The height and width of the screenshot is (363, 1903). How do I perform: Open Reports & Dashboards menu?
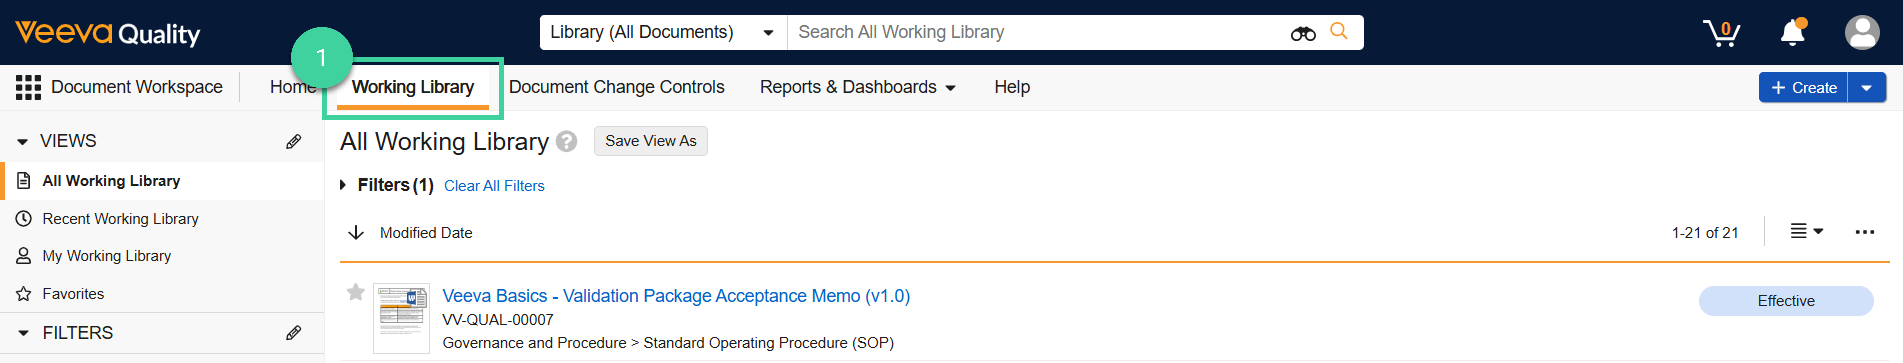point(858,87)
